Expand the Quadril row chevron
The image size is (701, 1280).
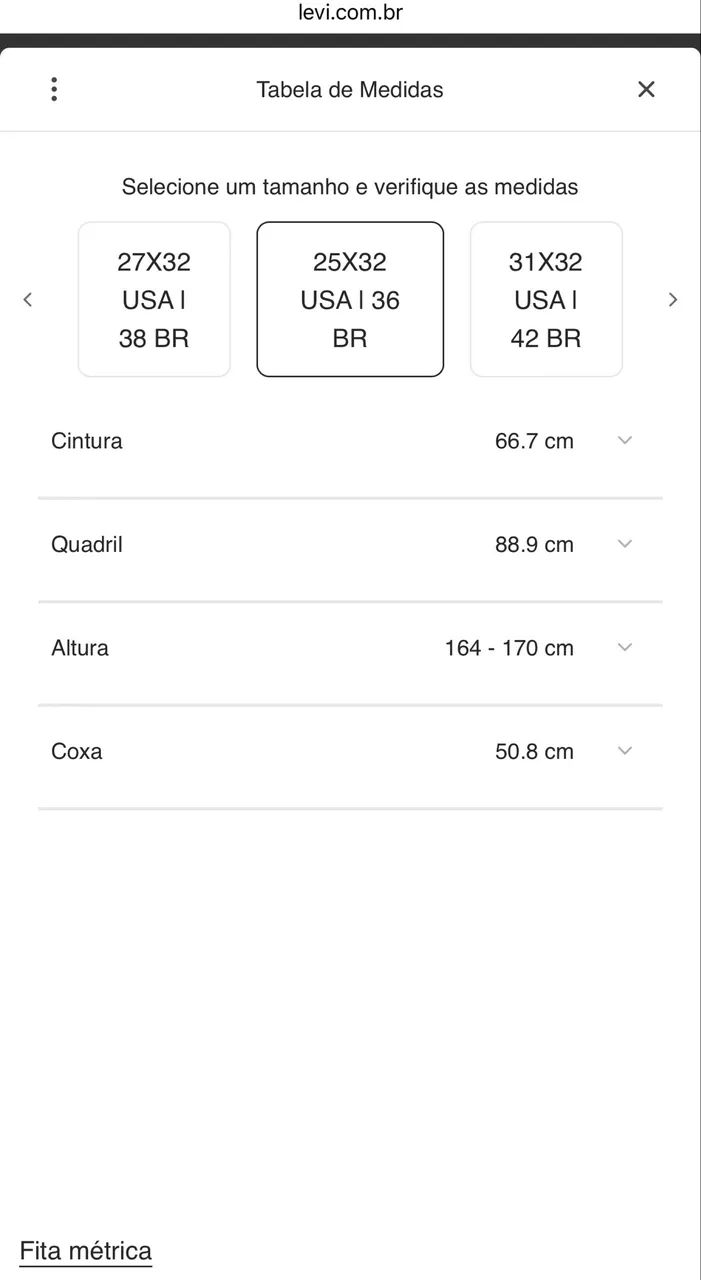pyautogui.click(x=625, y=544)
